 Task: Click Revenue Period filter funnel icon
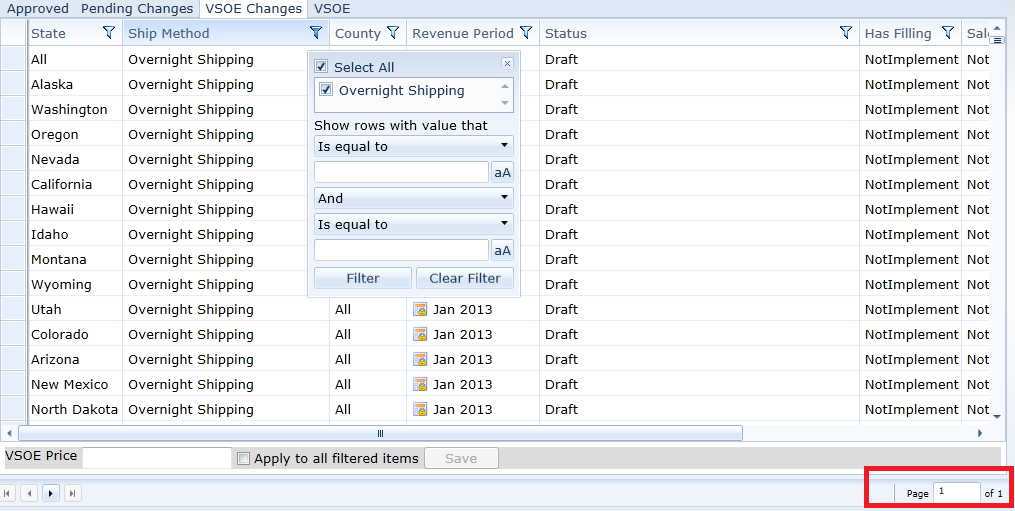pos(526,33)
